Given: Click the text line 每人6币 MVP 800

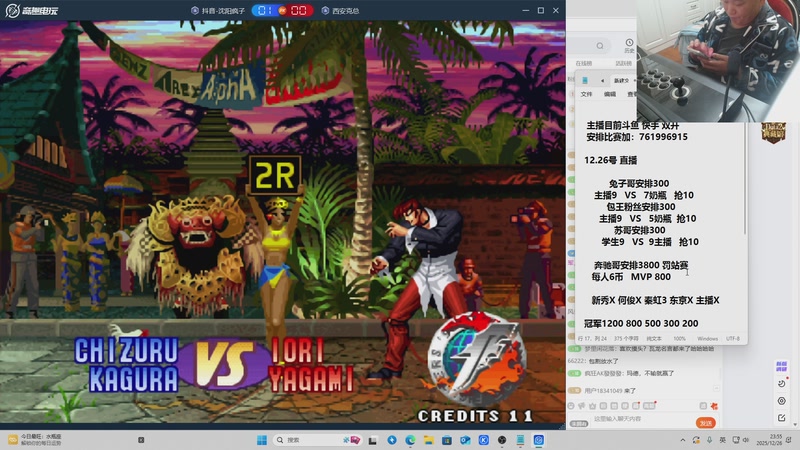Looking at the screenshot, I should click(x=631, y=277).
